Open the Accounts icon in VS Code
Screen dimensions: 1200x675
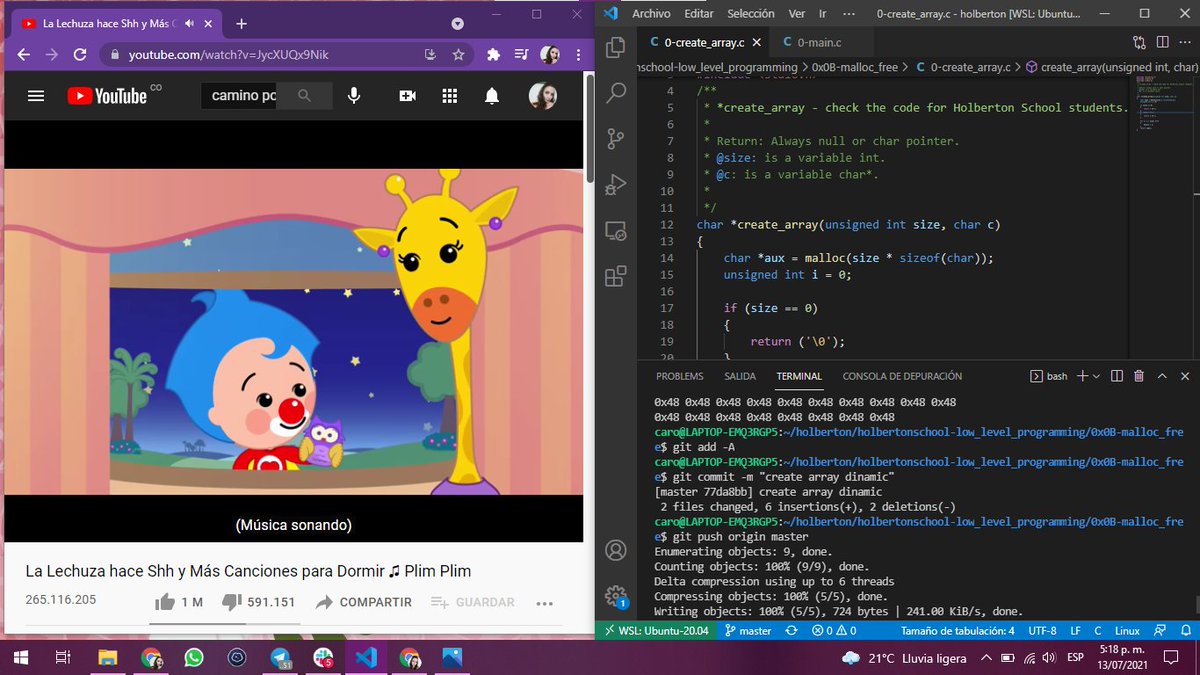tap(616, 550)
